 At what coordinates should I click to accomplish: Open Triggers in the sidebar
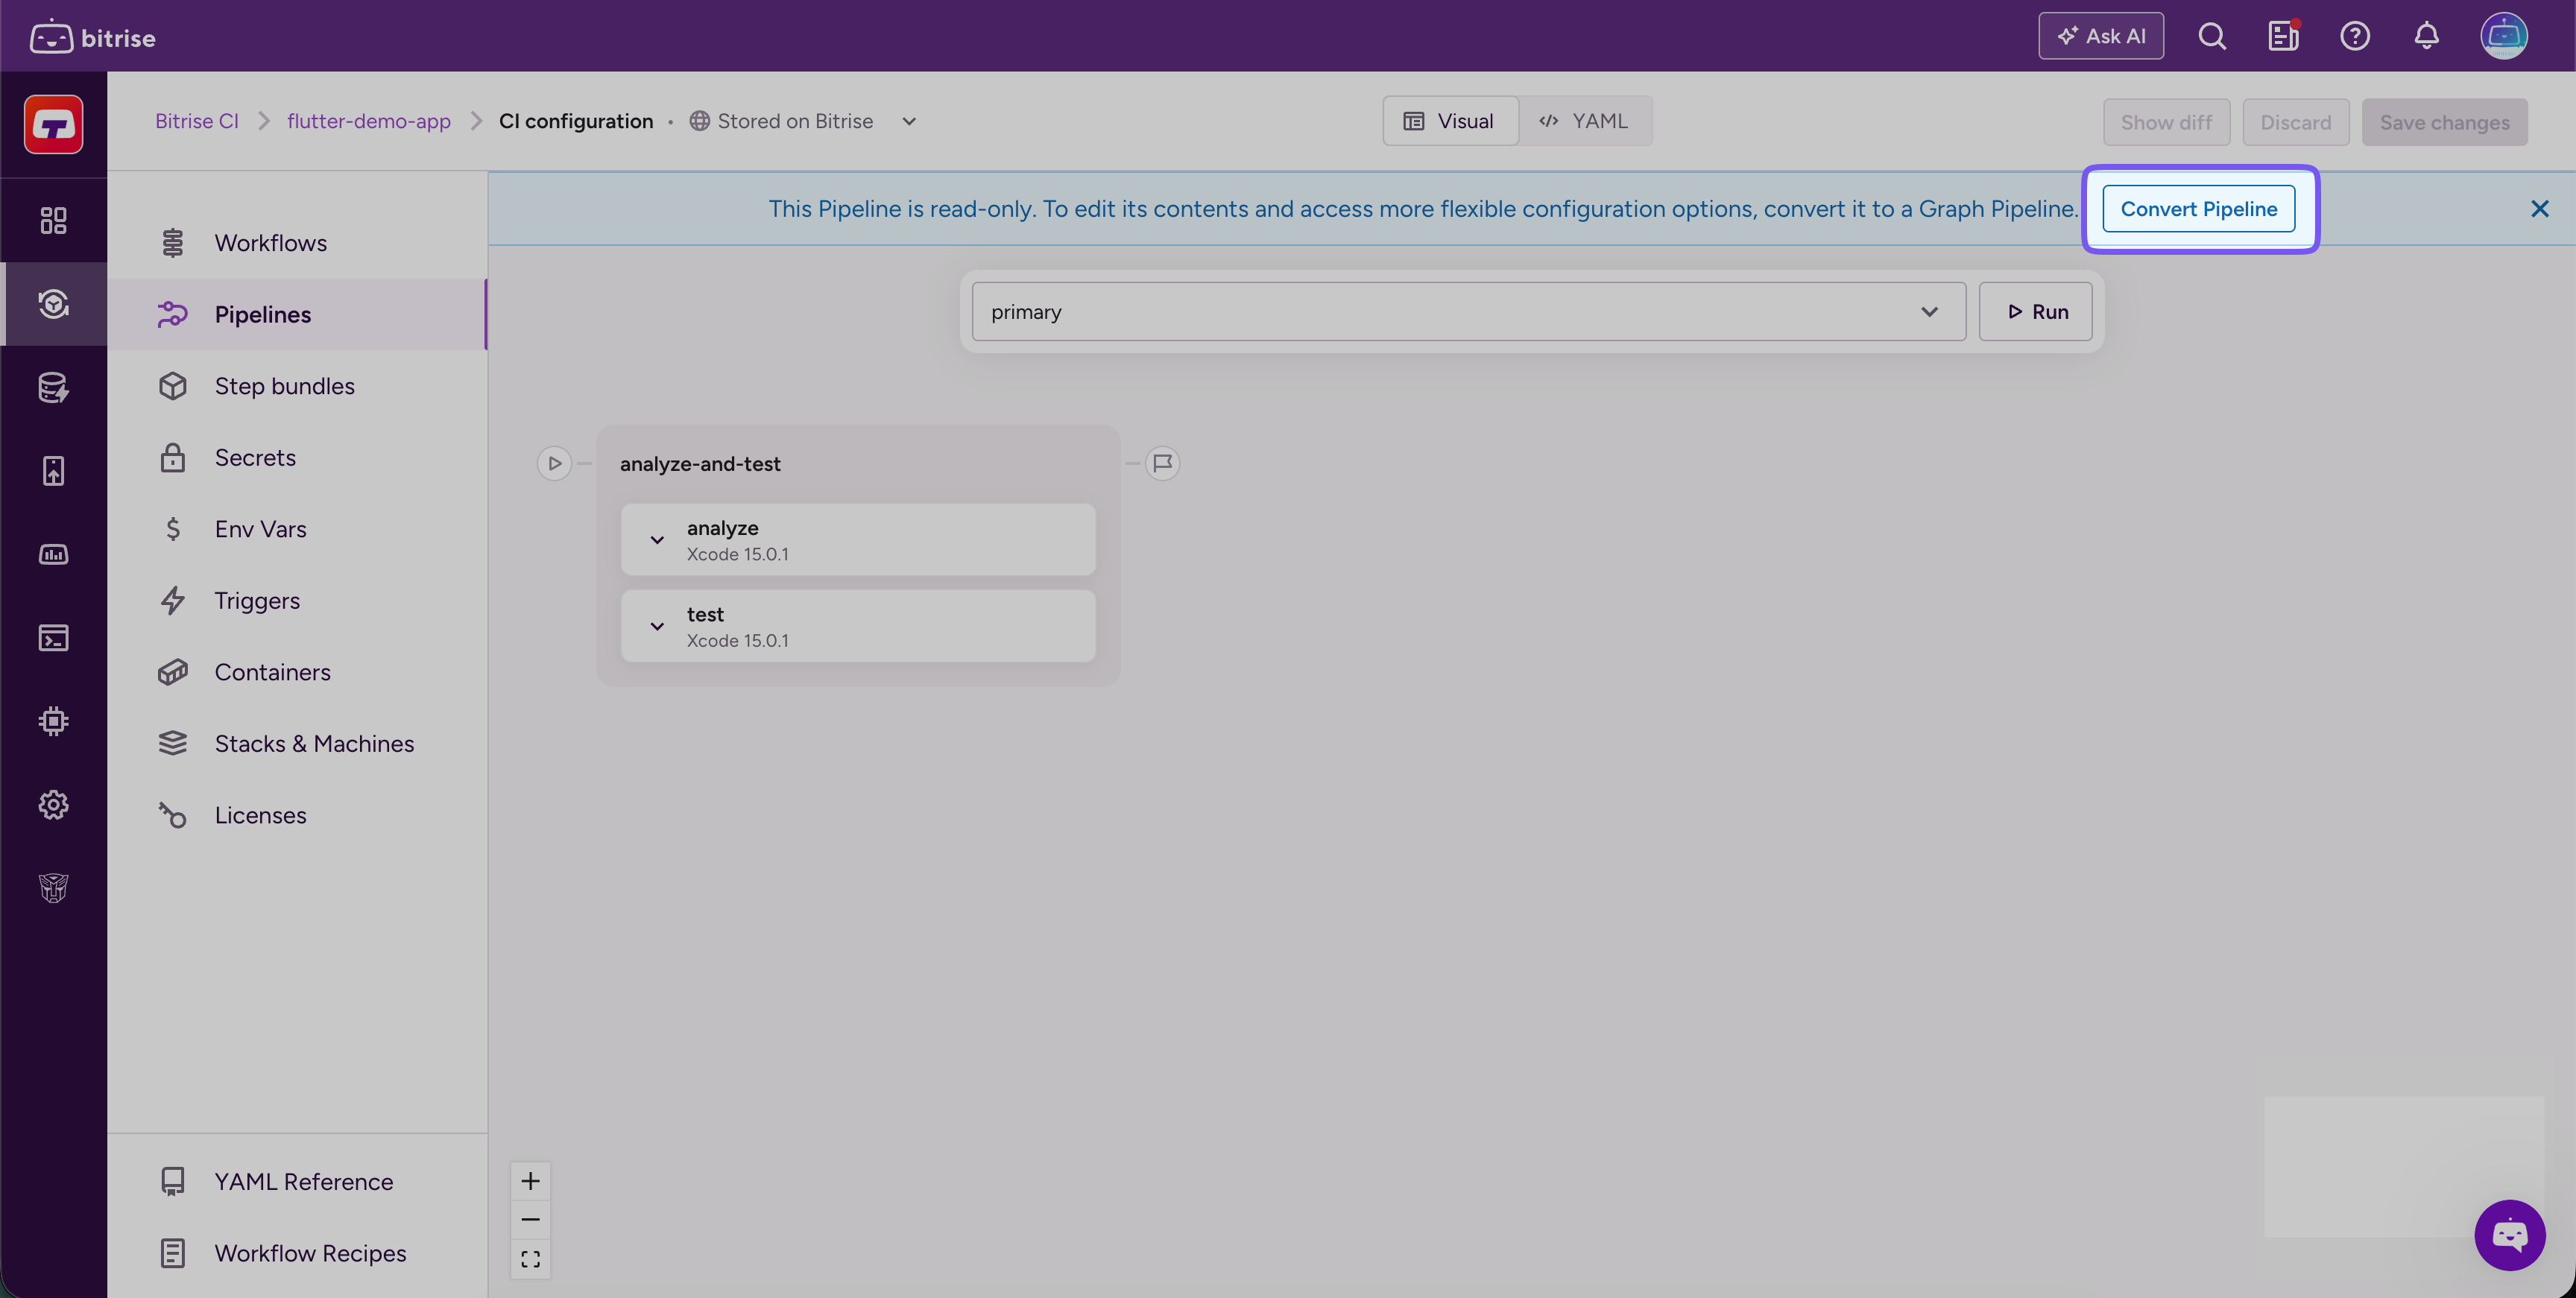click(x=297, y=601)
